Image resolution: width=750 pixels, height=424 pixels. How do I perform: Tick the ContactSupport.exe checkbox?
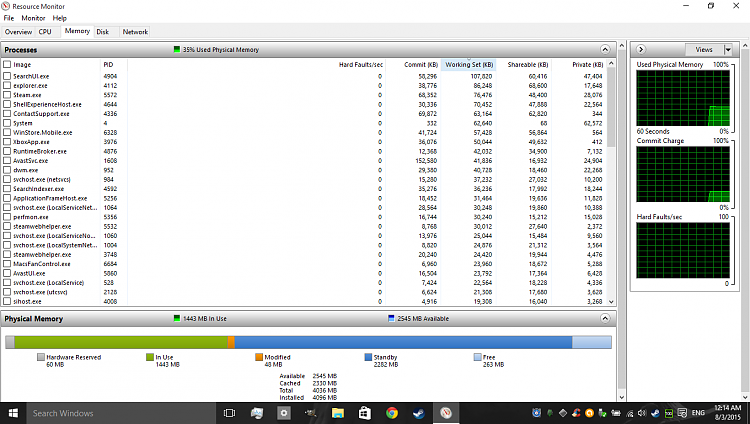coord(7,113)
